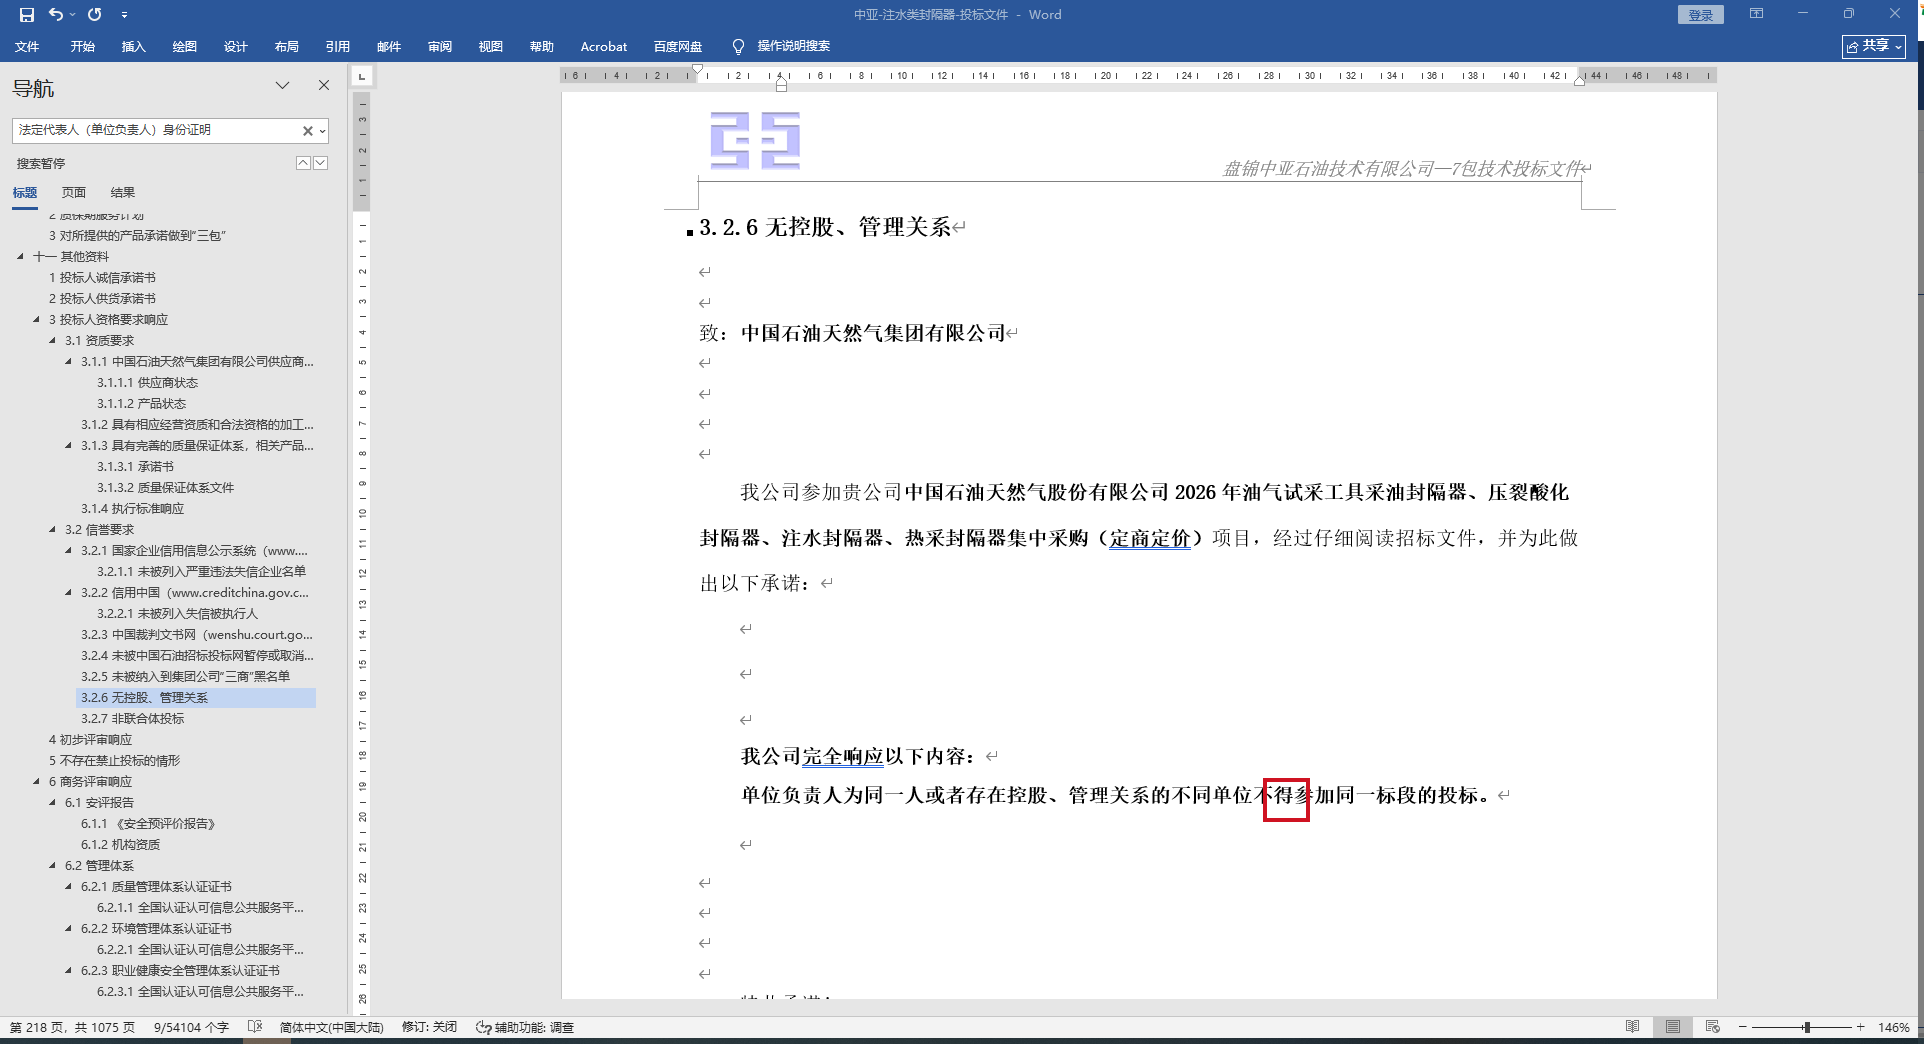Collapse the 3.2.1 国家企业信用信息公示系统 heading
1924x1044 pixels.
point(68,551)
